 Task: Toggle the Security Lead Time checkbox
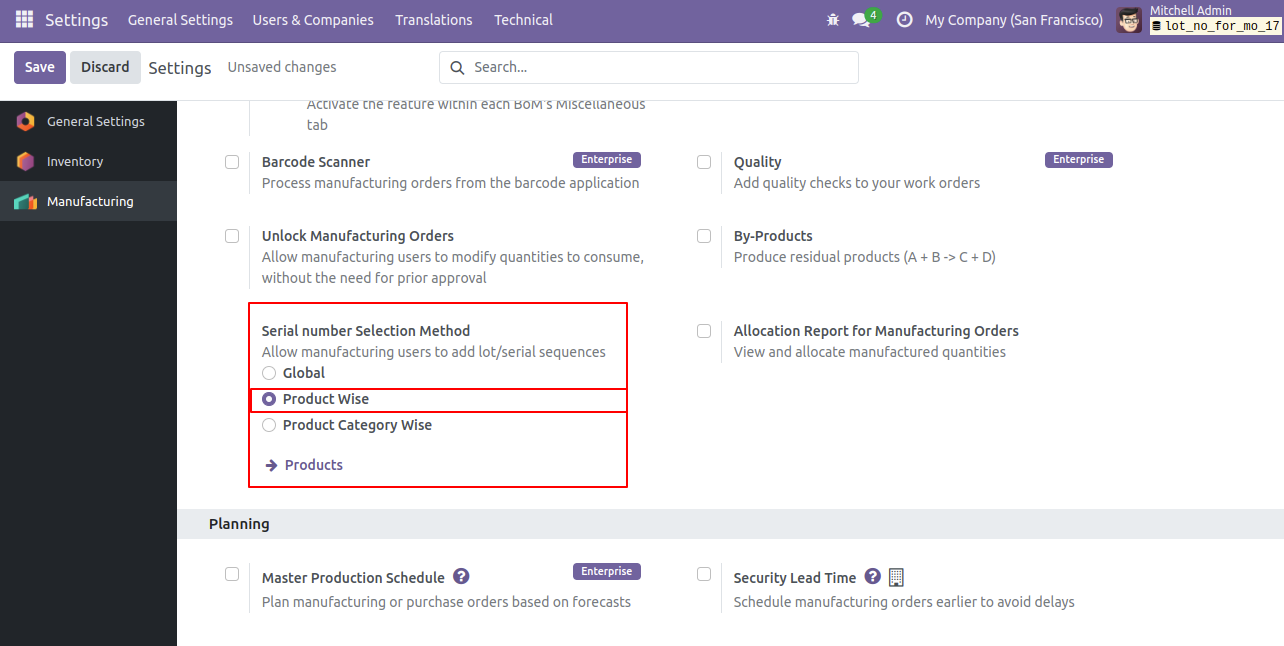pyautogui.click(x=704, y=574)
